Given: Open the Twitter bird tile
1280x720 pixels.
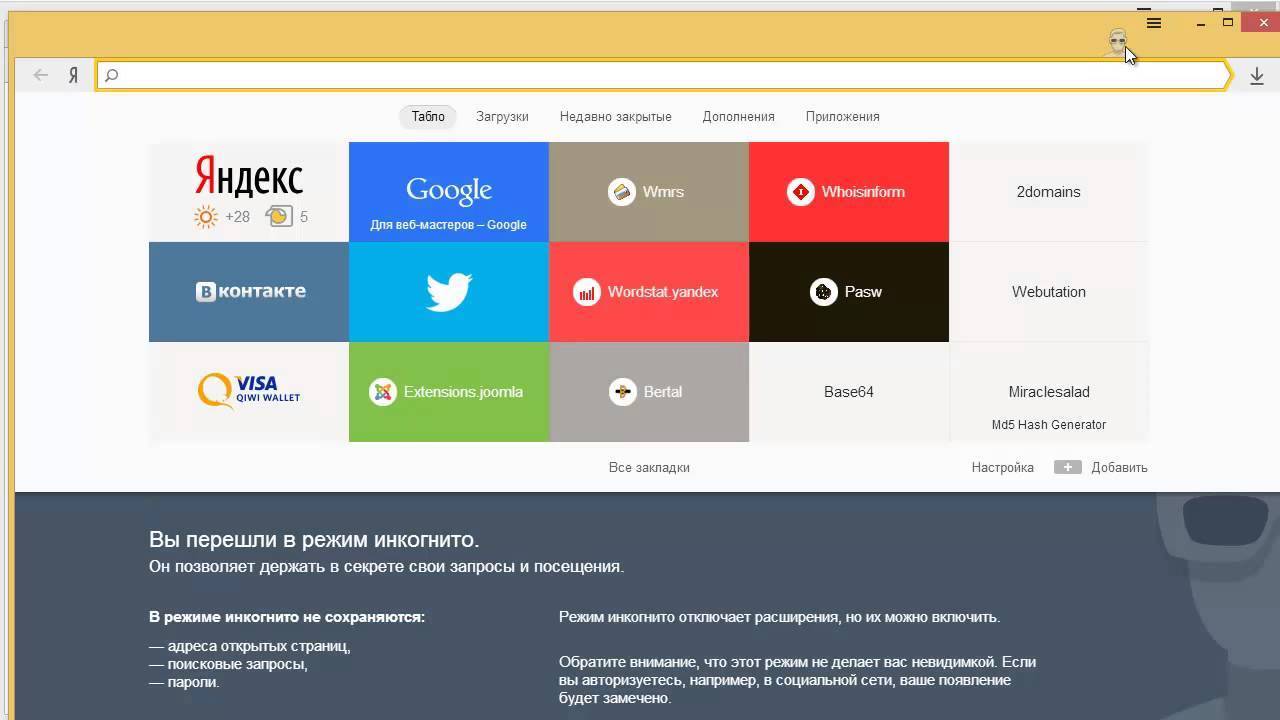Looking at the screenshot, I should point(449,292).
